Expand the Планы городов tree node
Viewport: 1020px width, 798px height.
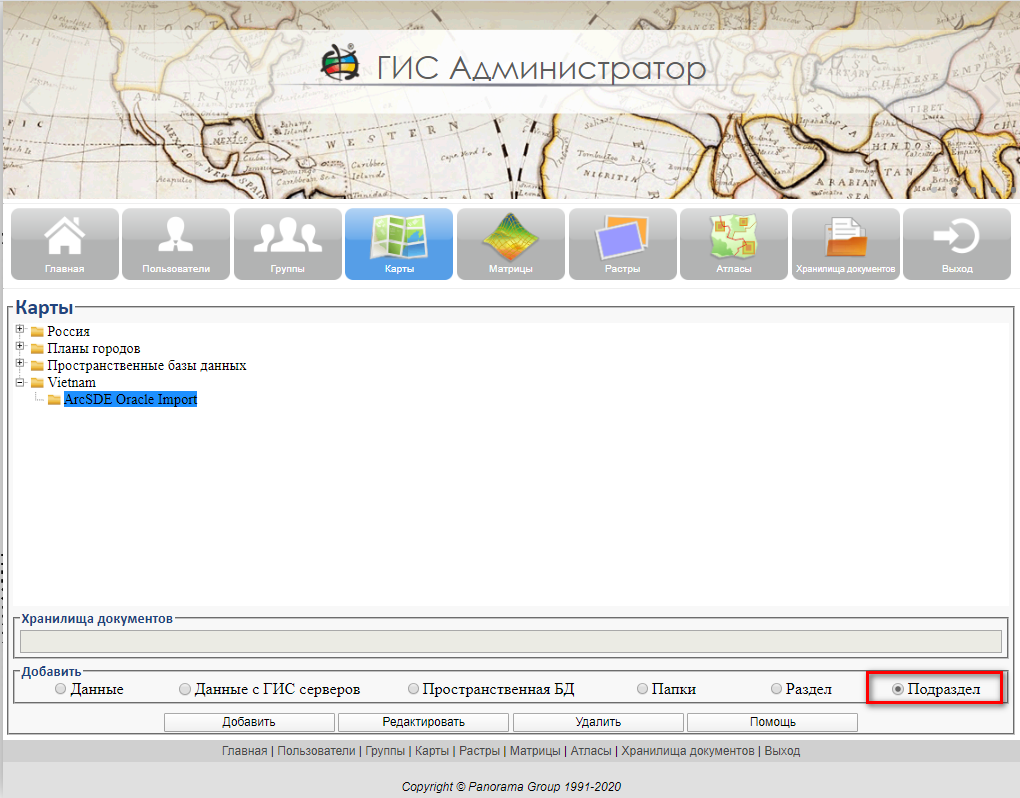20,347
